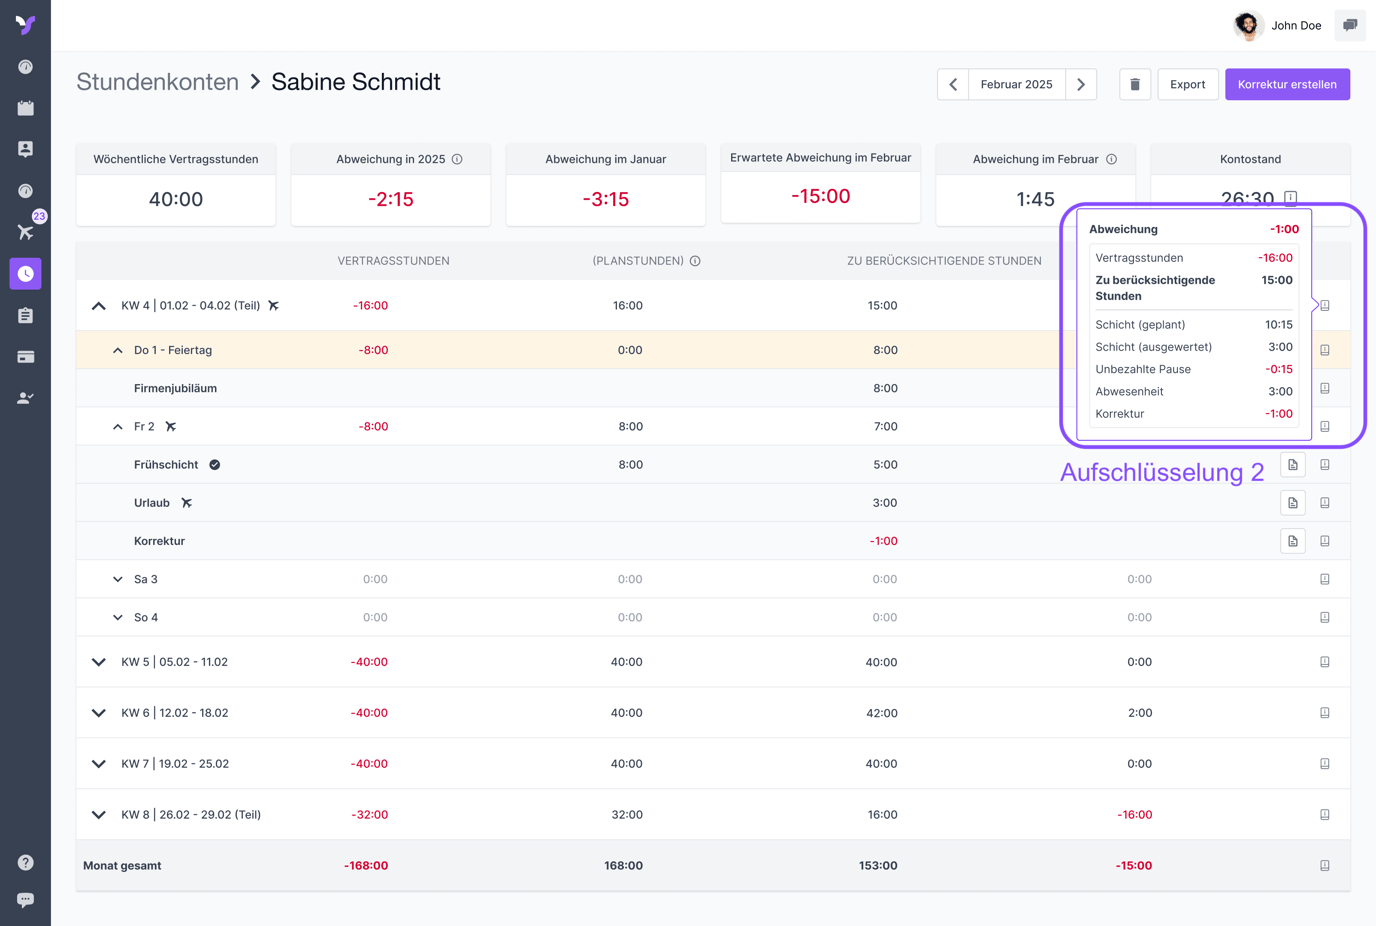The height and width of the screenshot is (926, 1376).
Task: Navigate back via Stundenkonten breadcrumb
Action: point(157,82)
